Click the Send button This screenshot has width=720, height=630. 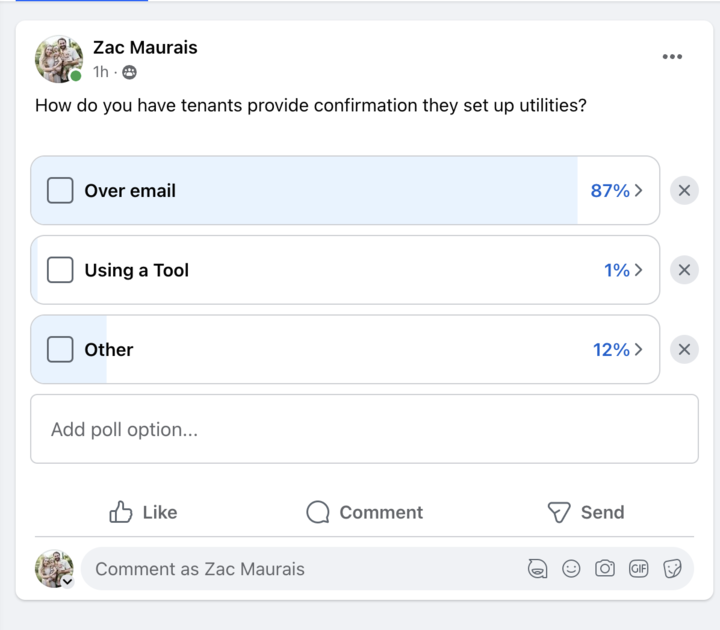[586, 512]
